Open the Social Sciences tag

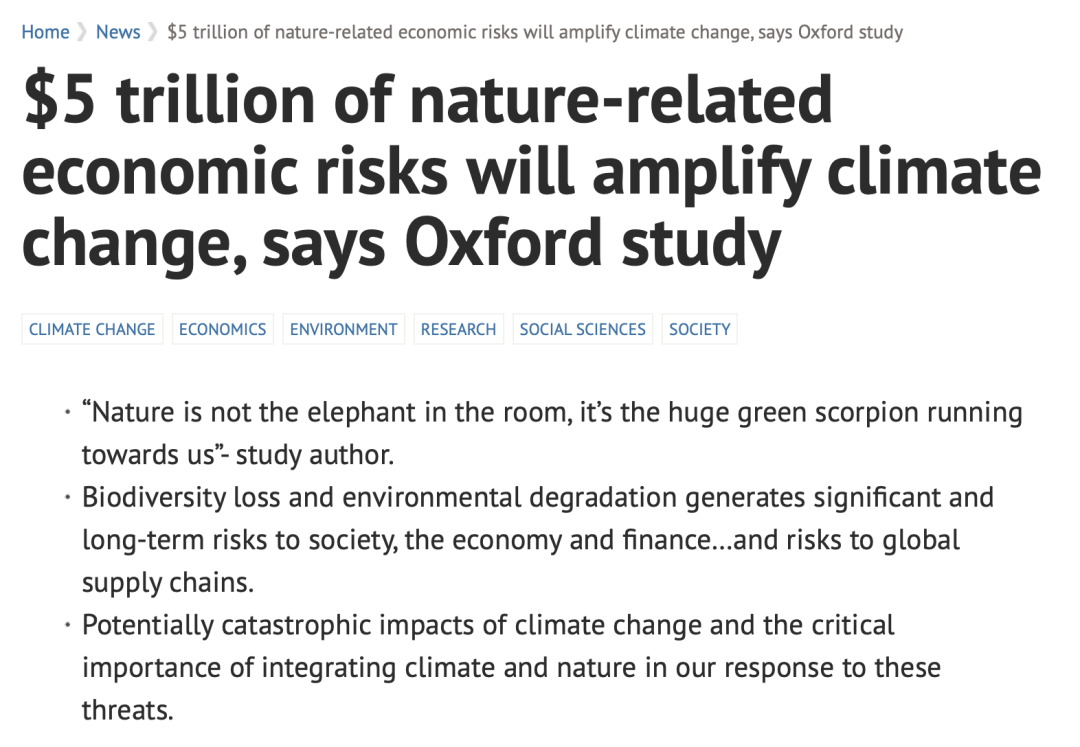tap(583, 329)
